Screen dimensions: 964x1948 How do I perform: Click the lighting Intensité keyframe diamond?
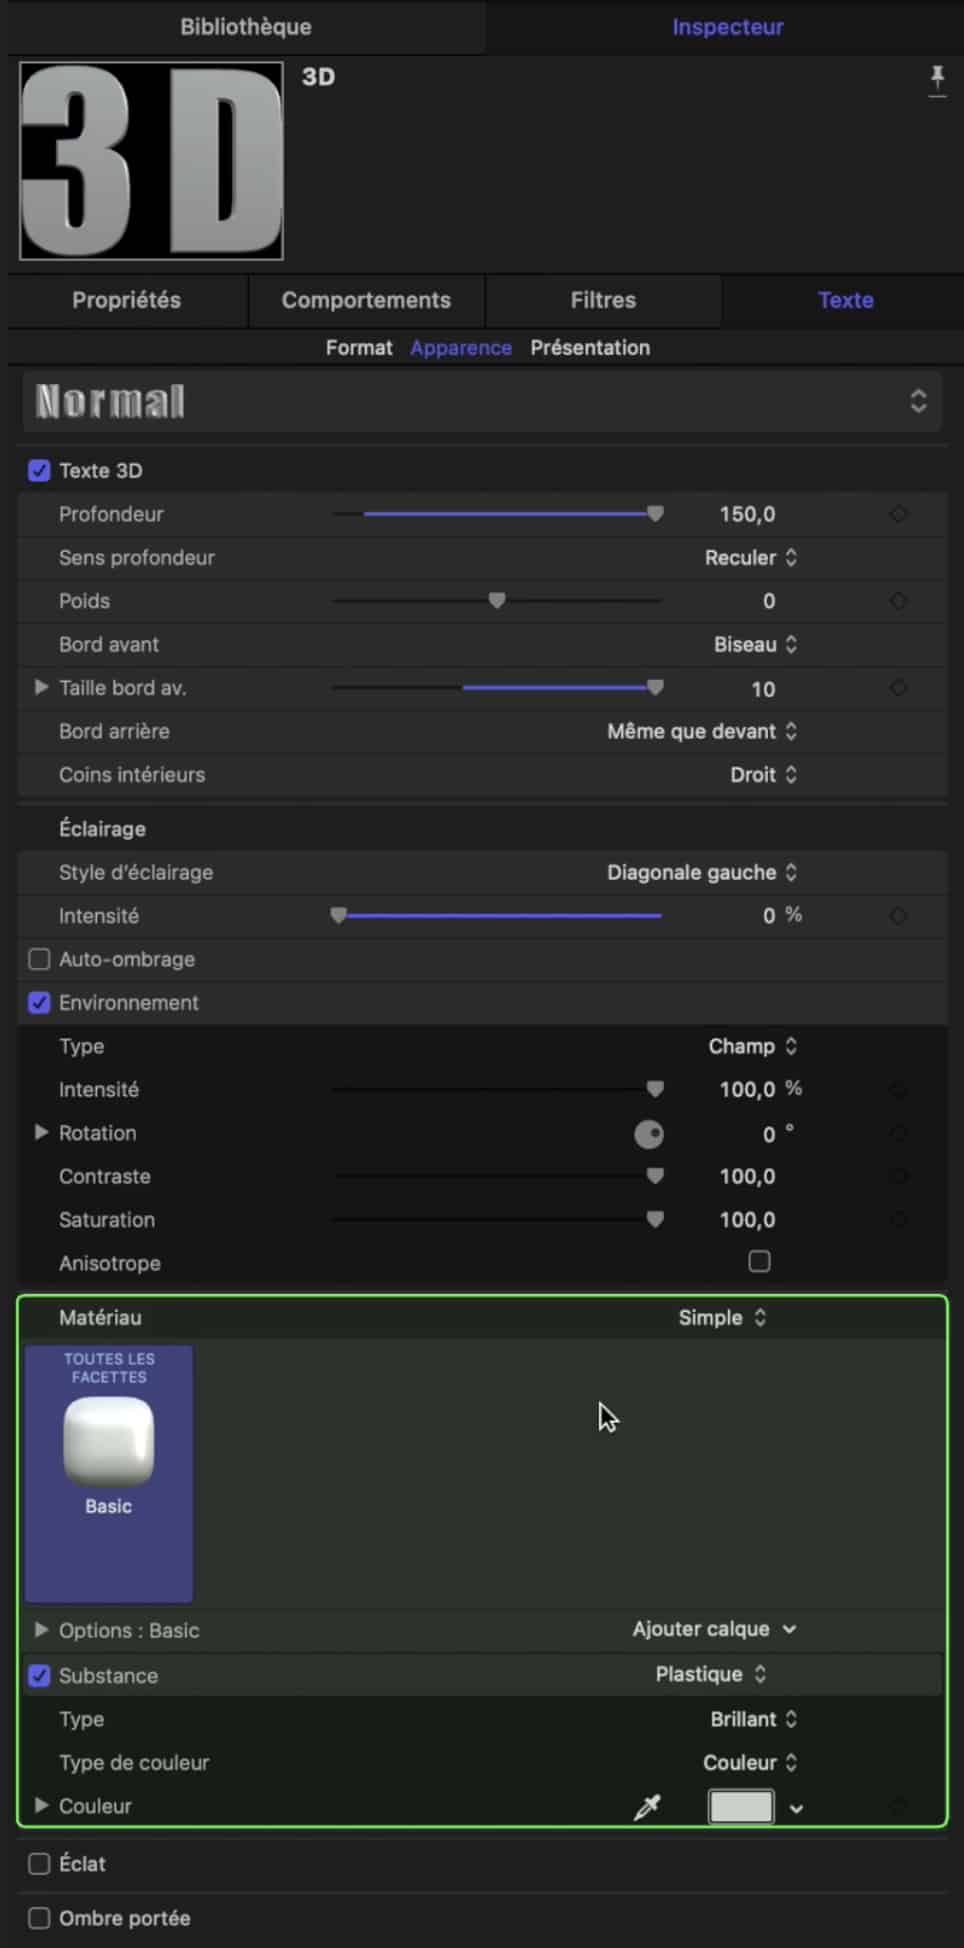[898, 916]
